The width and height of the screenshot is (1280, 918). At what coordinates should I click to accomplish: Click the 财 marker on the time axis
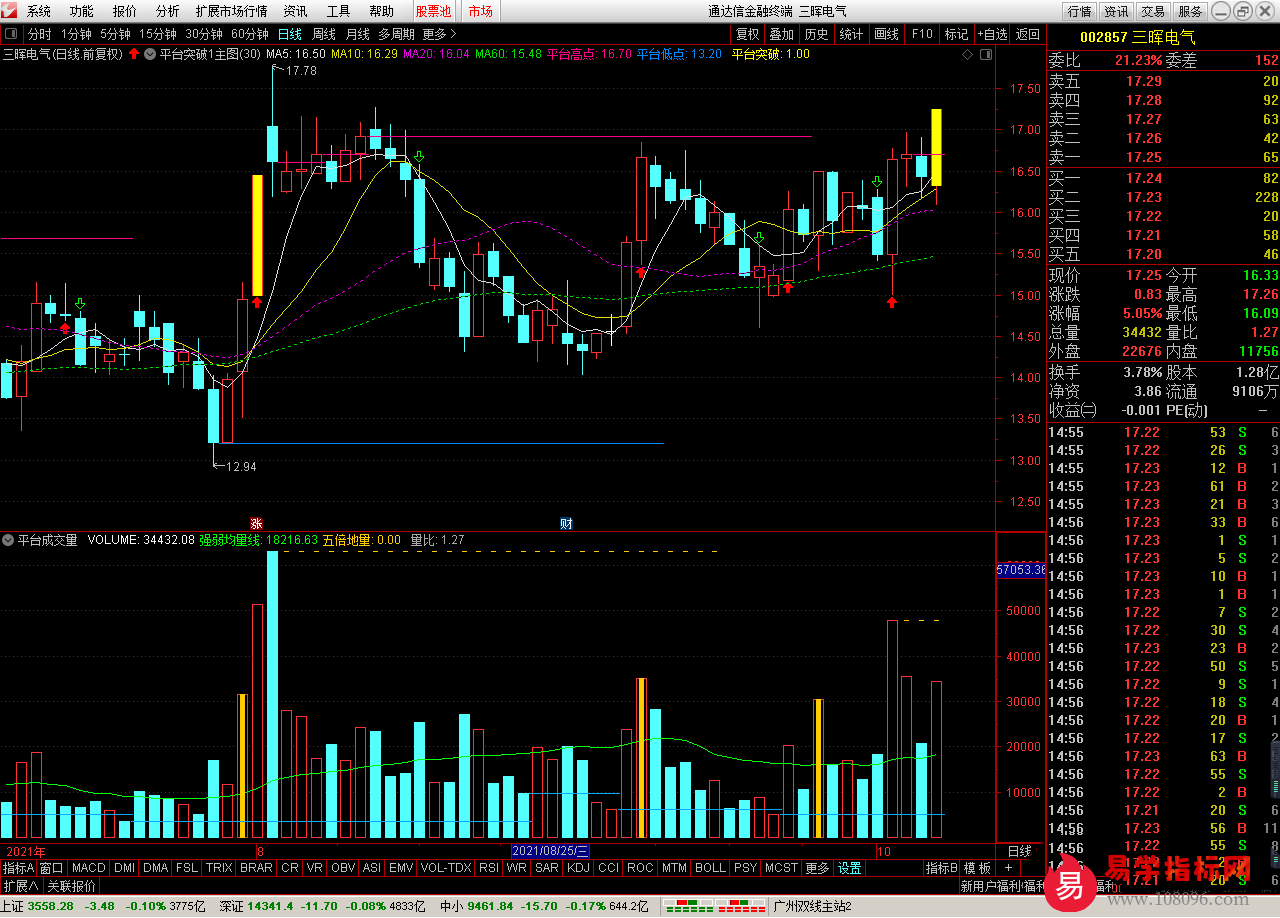(566, 523)
